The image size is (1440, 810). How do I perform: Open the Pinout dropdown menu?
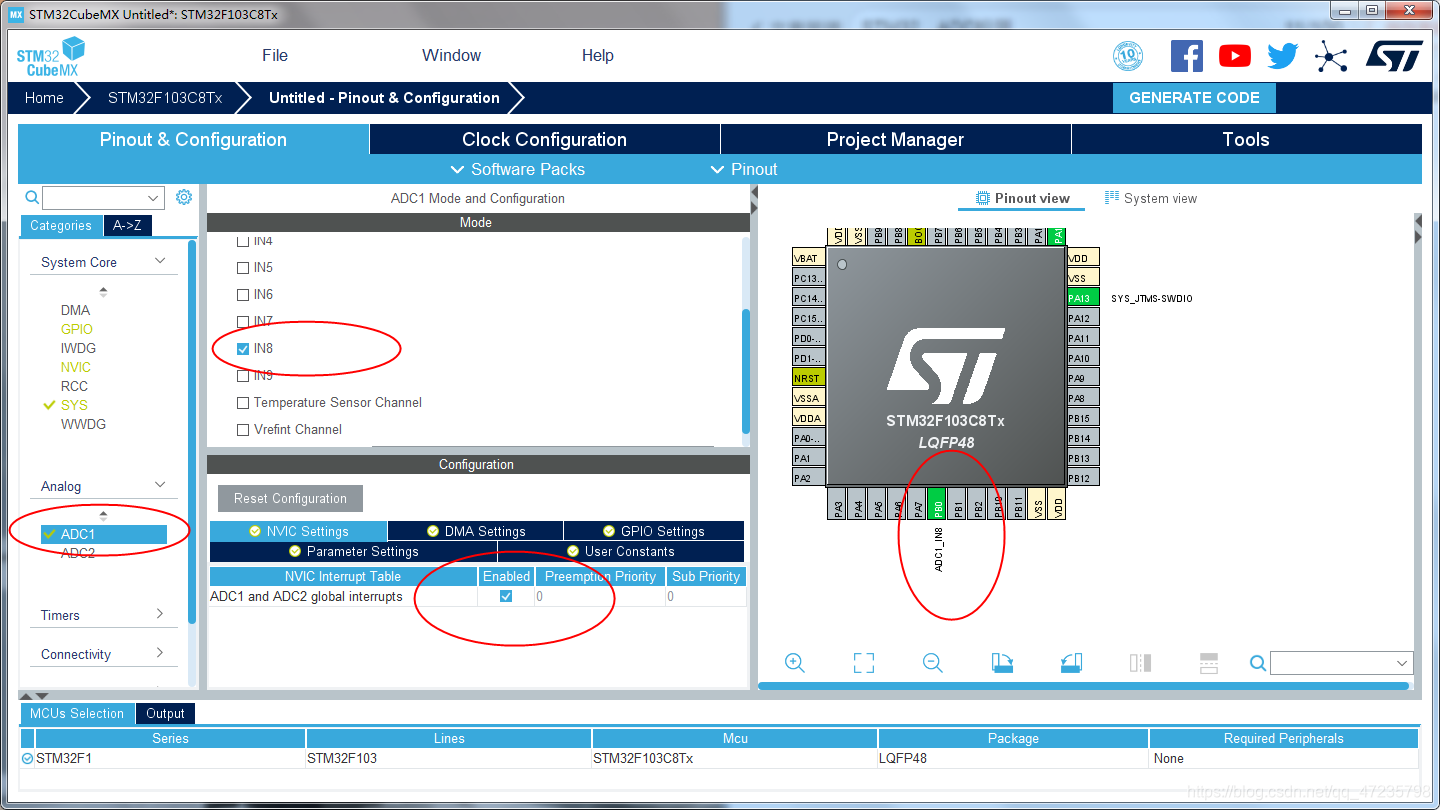(x=744, y=169)
